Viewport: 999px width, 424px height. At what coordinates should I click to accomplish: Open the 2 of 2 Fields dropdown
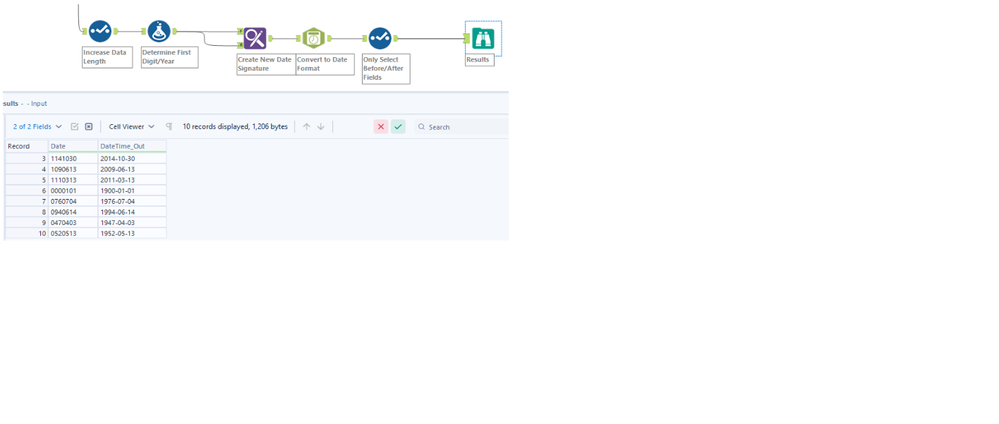(x=38, y=127)
